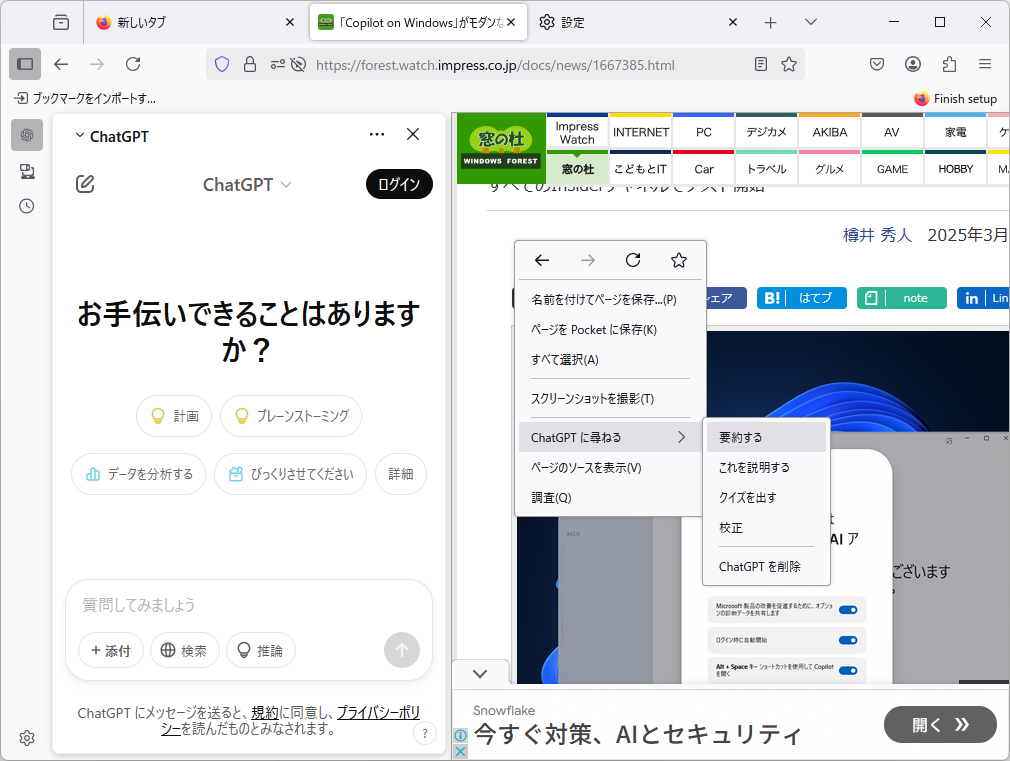Open the 規約 link at the sidebar bottom
Image resolution: width=1010 pixels, height=761 pixels.
pyautogui.click(x=264, y=712)
